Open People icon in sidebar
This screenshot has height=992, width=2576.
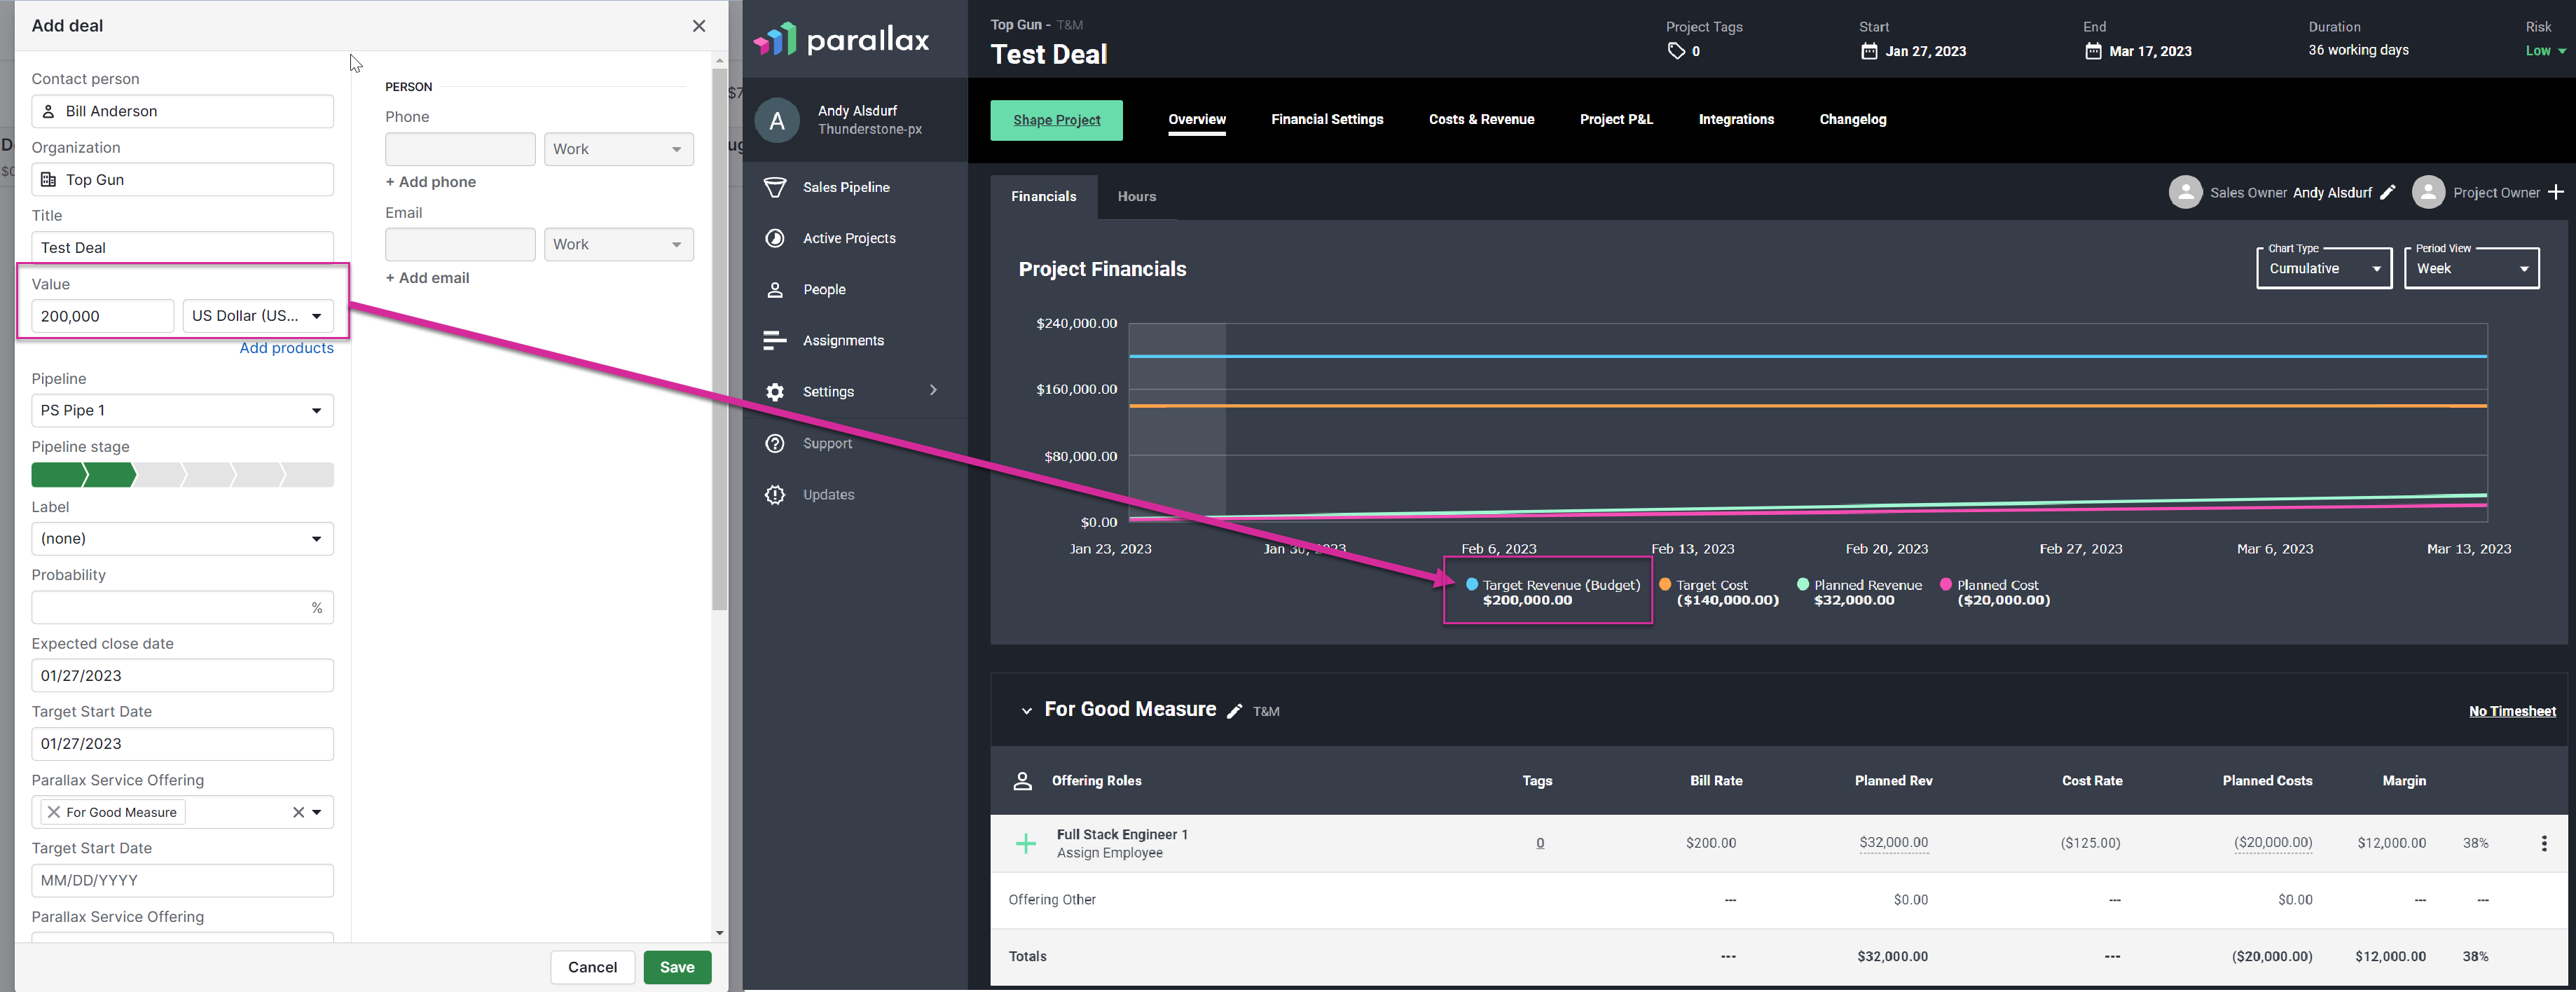point(775,290)
